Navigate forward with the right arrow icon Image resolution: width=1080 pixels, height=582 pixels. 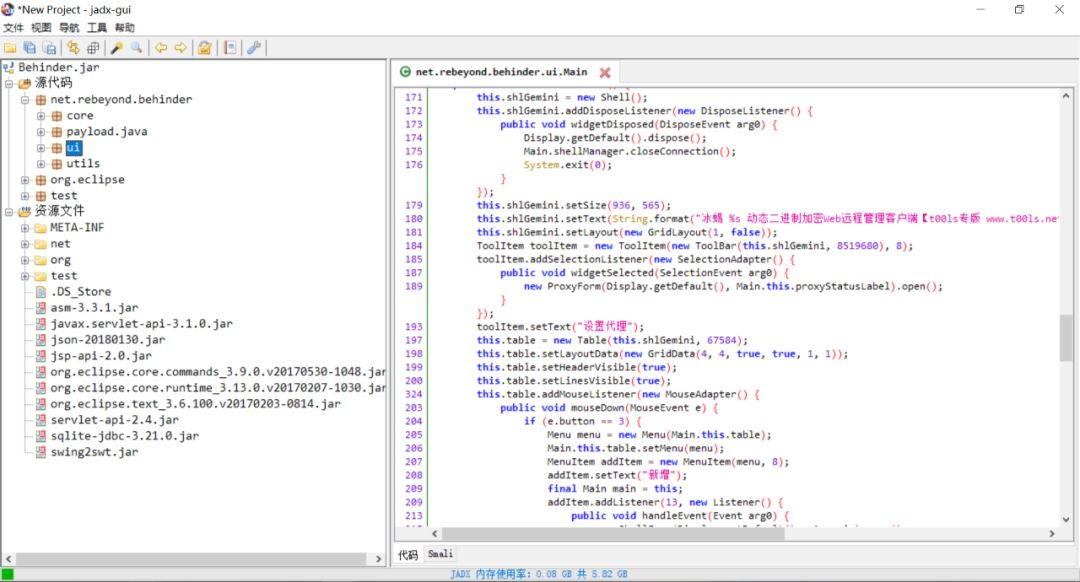181,48
